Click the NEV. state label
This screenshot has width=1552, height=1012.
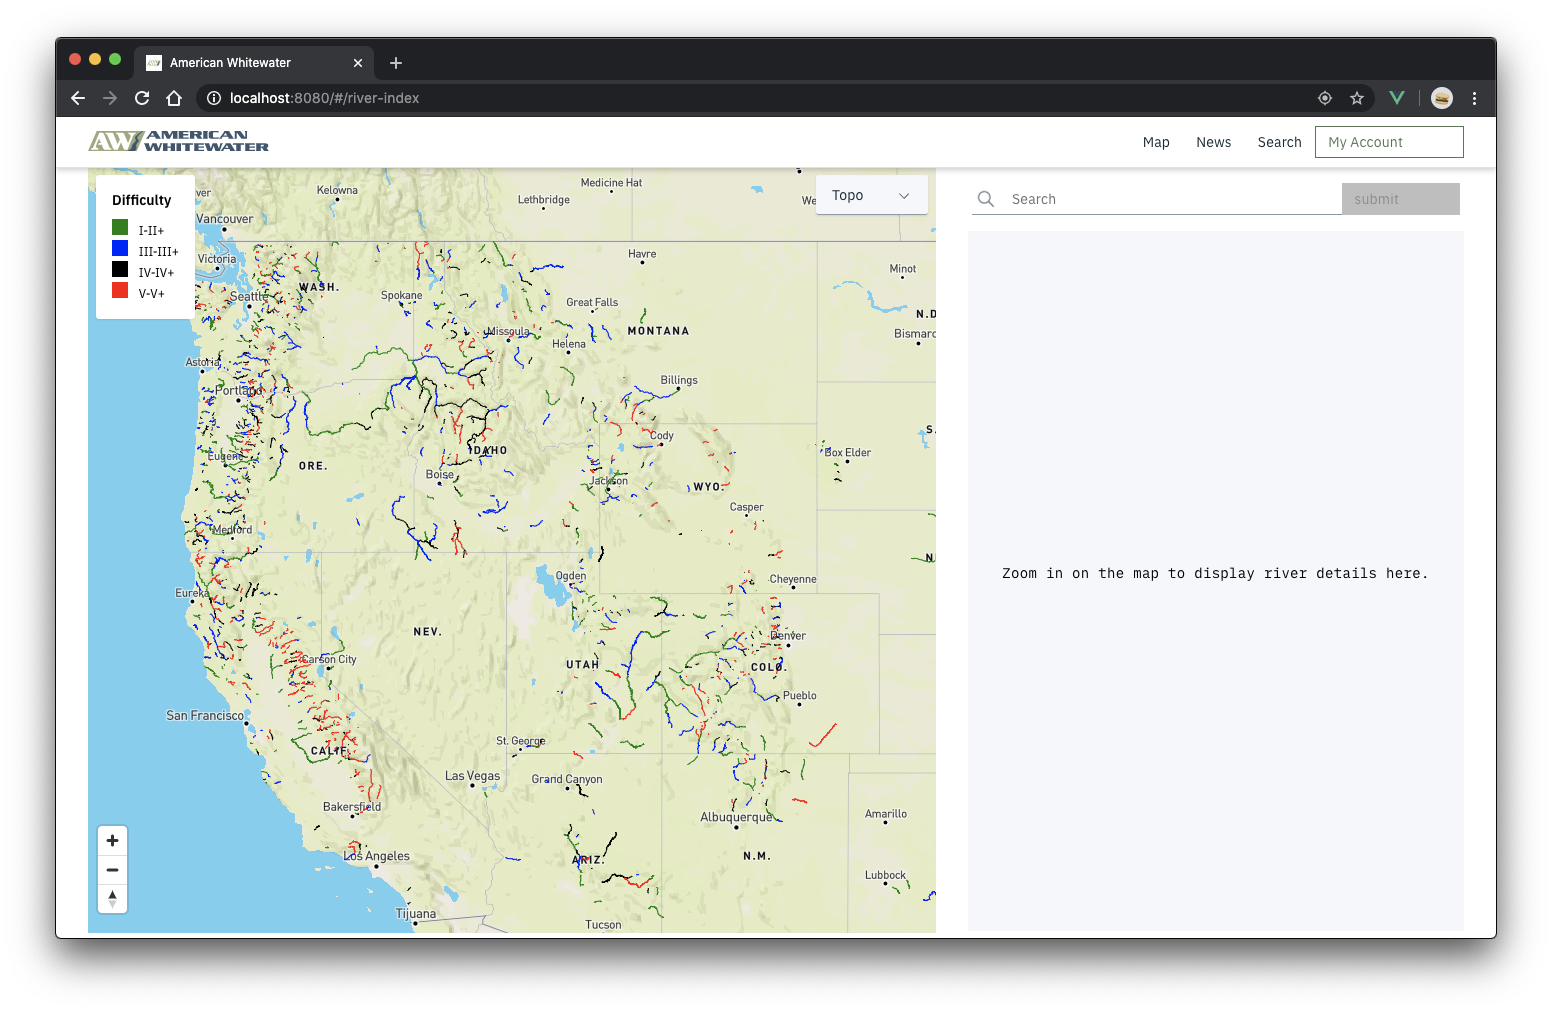pos(427,632)
